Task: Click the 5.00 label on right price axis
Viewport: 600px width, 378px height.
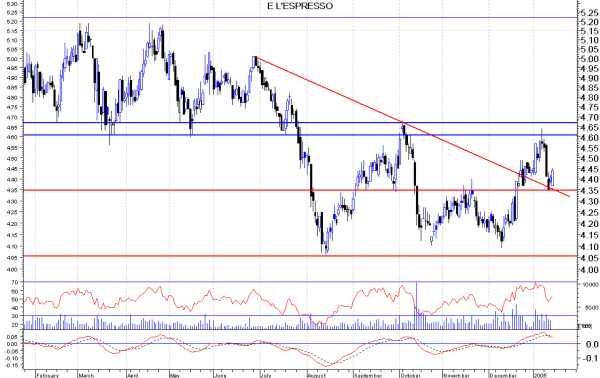Action: 589,59
